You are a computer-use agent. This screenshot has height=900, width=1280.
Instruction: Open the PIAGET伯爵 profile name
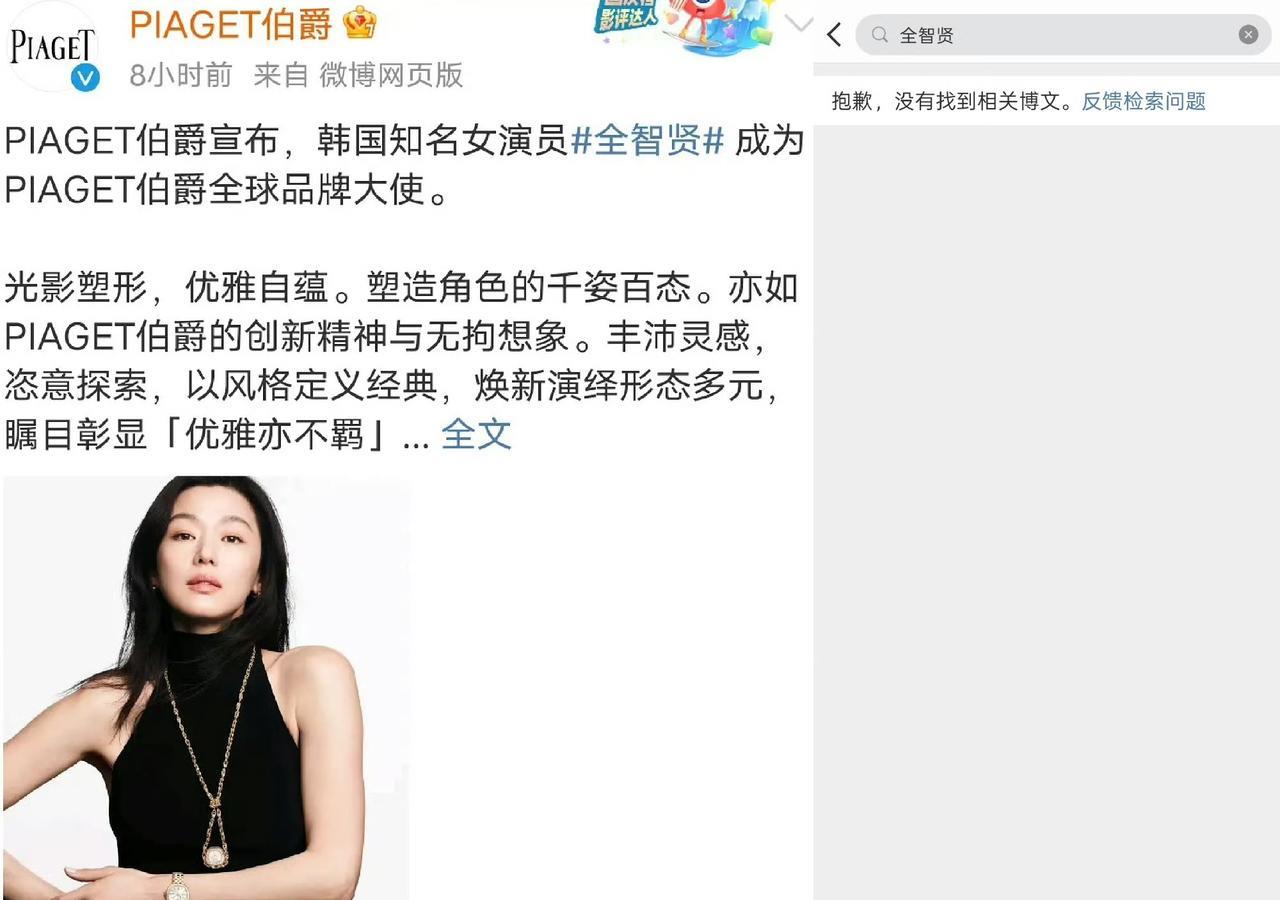point(231,24)
